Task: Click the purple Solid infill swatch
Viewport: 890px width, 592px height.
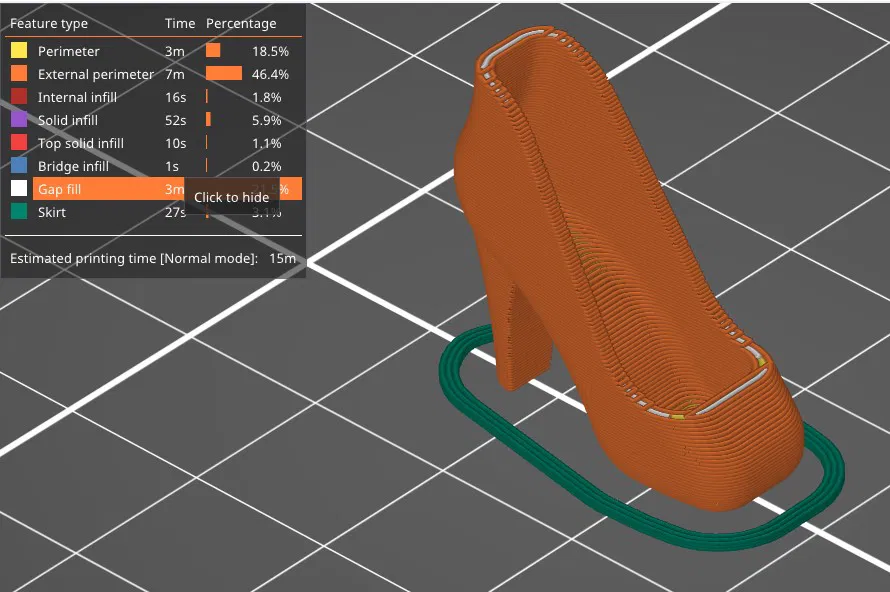Action: point(19,120)
